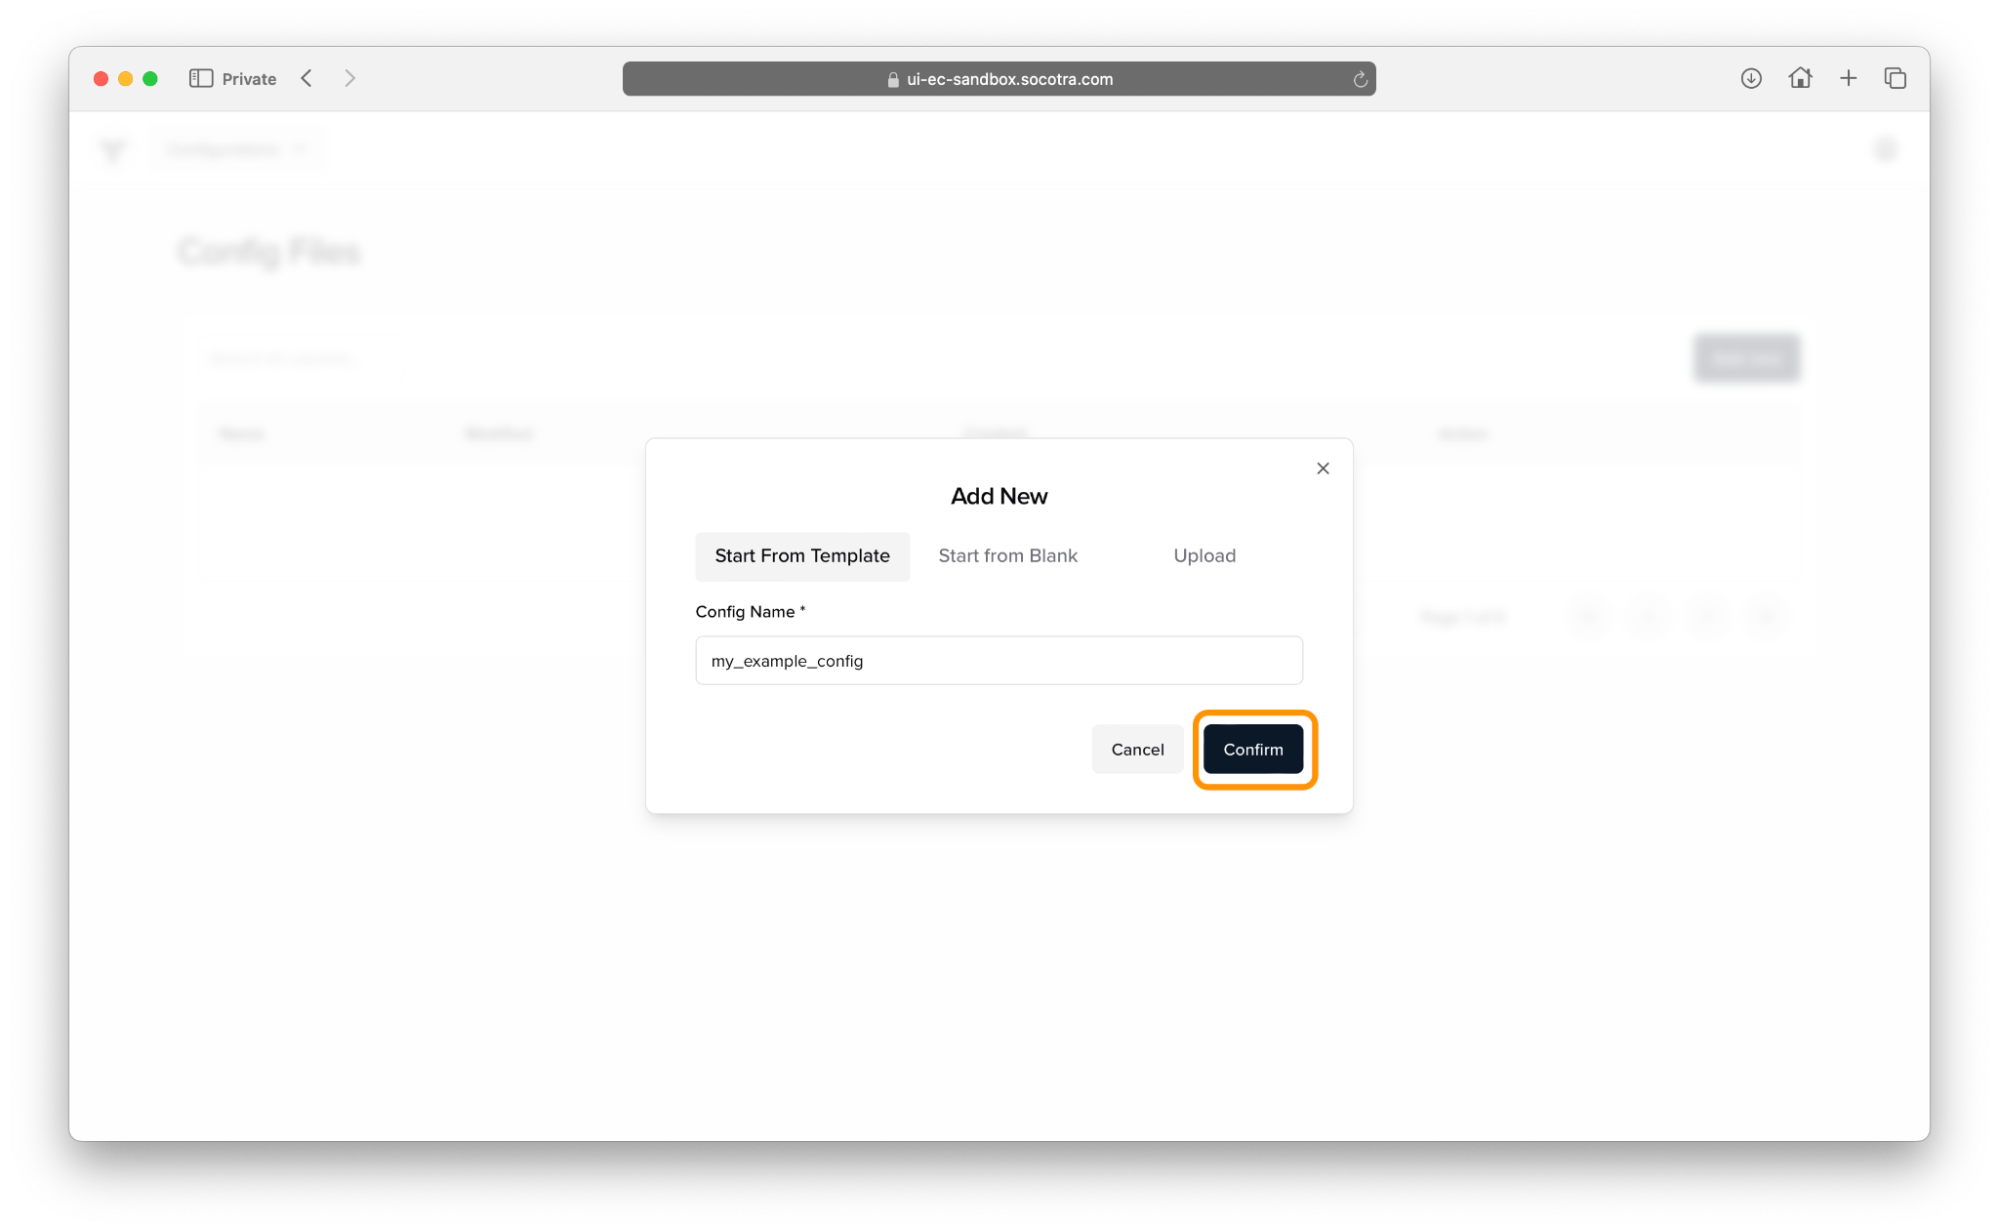Click the Confirm button in dialog
This screenshot has height=1232, width=1999.
click(x=1252, y=749)
